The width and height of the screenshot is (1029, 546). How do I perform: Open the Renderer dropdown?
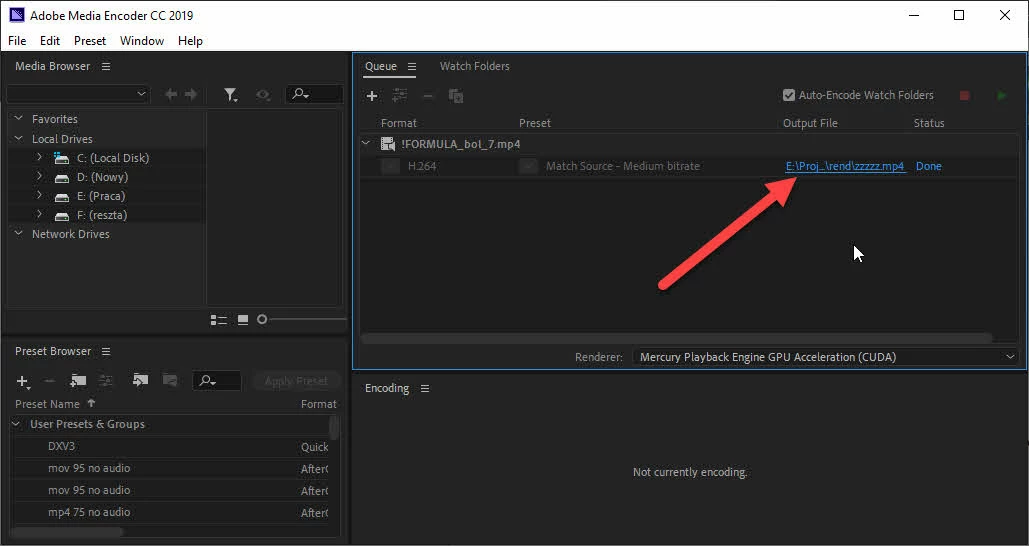[825, 357]
